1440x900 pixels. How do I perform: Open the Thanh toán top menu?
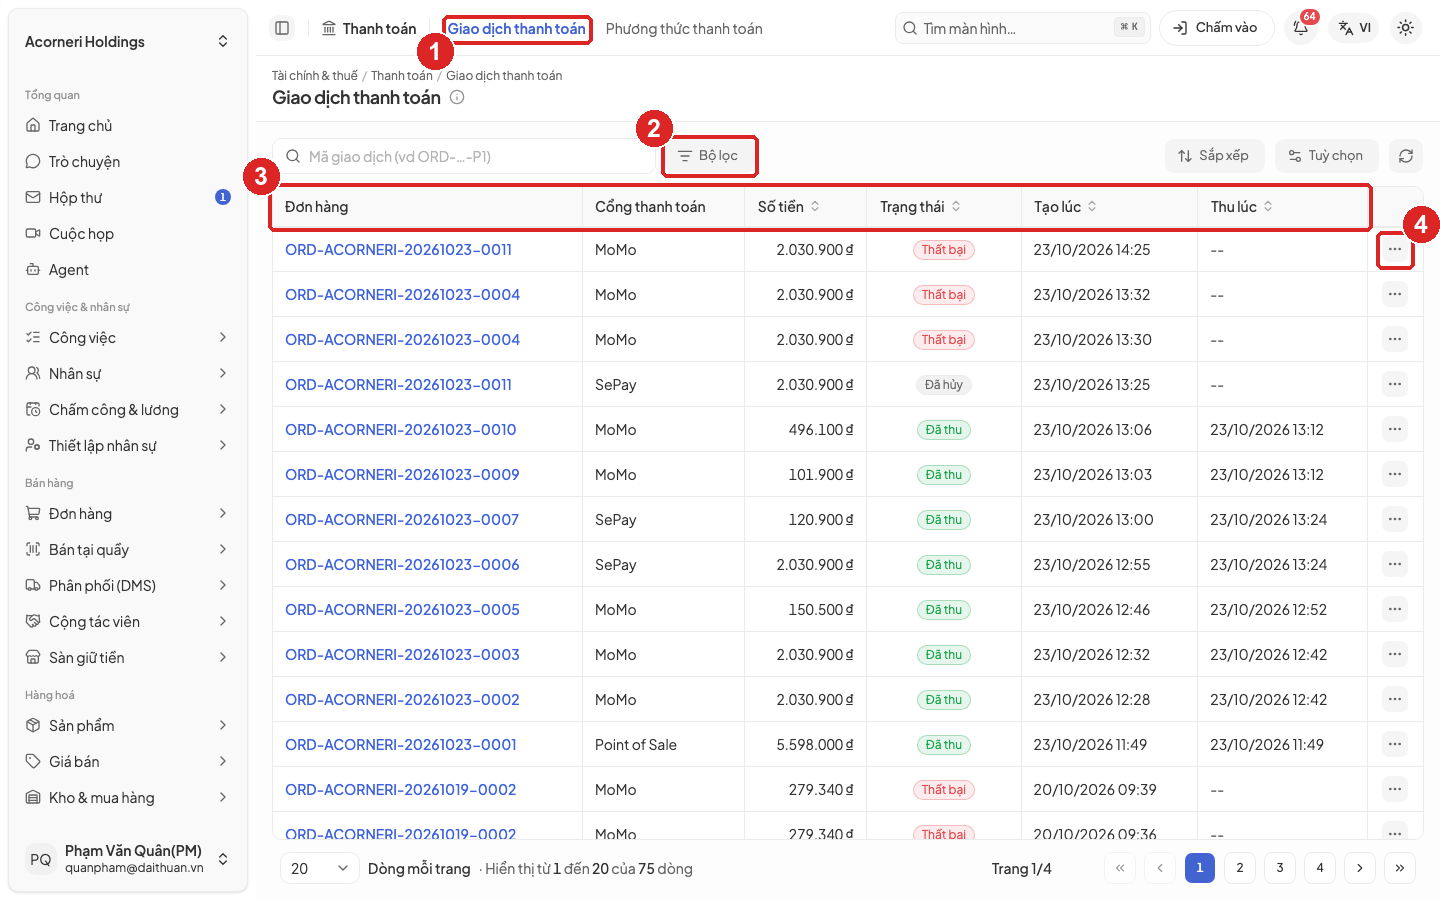tap(369, 29)
